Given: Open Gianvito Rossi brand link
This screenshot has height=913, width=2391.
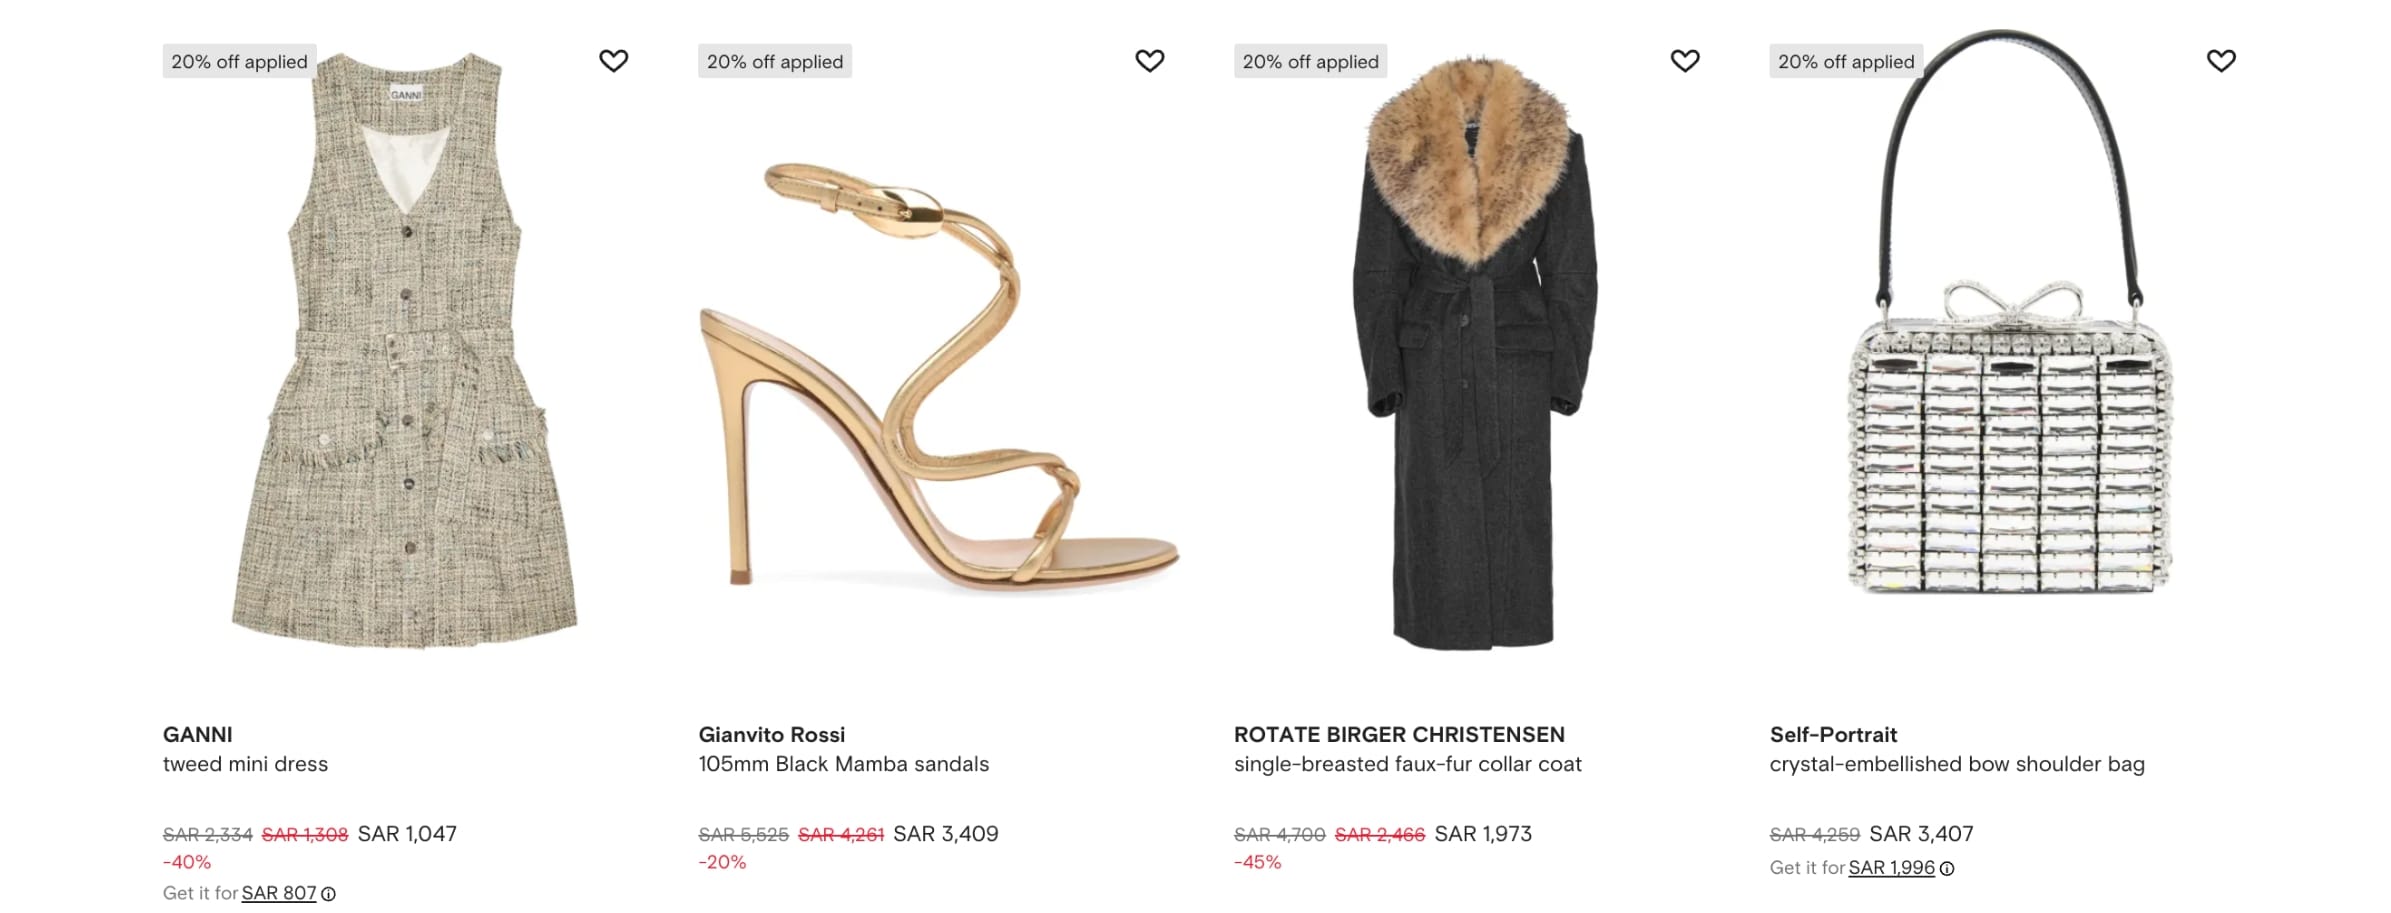Looking at the screenshot, I should [x=771, y=735].
